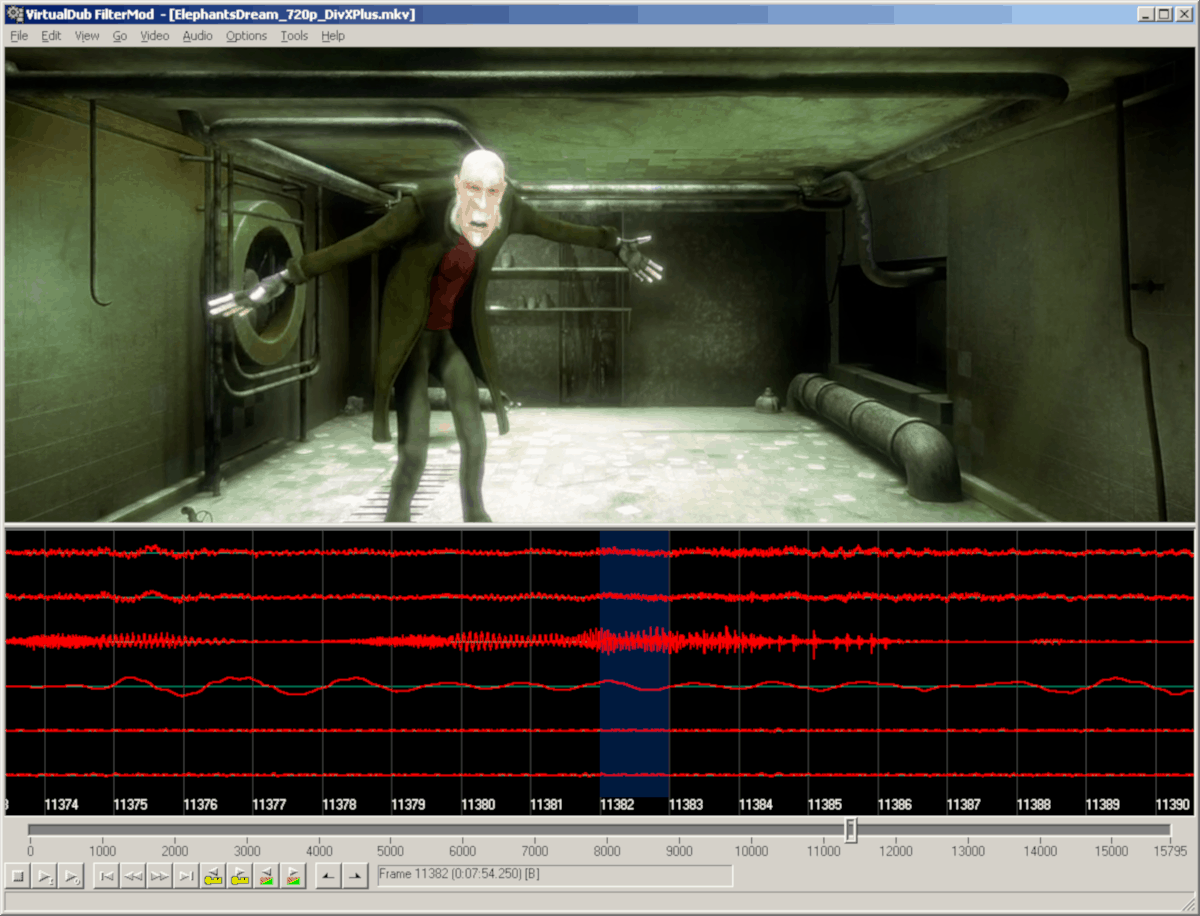Open the Audio menu
Viewport: 1200px width, 916px height.
(197, 35)
